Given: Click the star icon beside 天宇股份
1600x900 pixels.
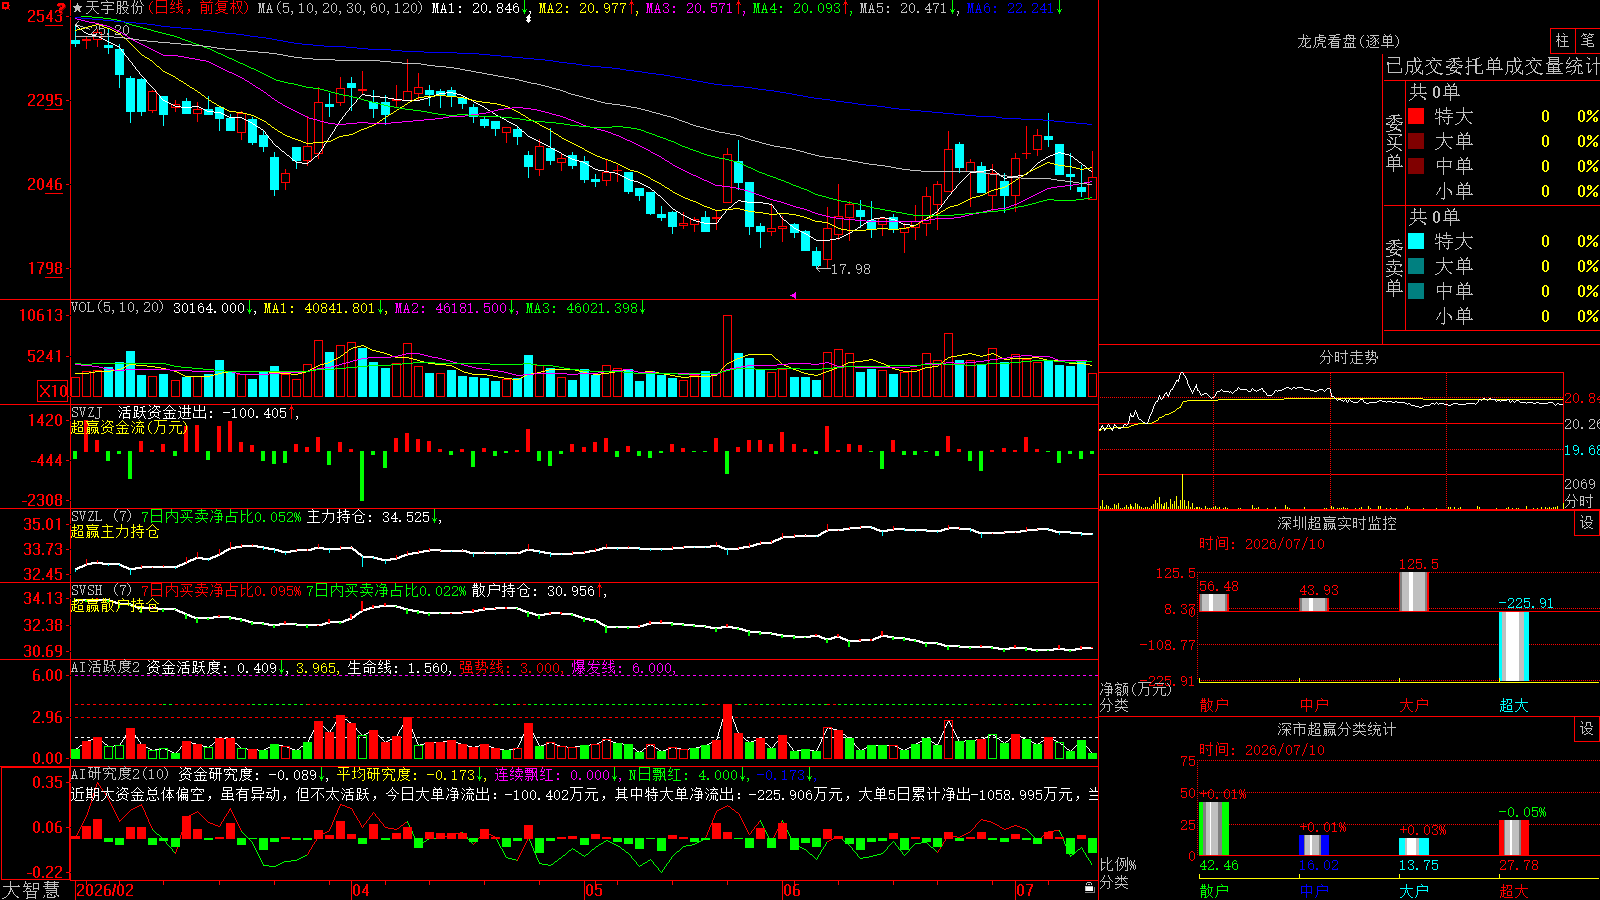Looking at the screenshot, I should [78, 8].
